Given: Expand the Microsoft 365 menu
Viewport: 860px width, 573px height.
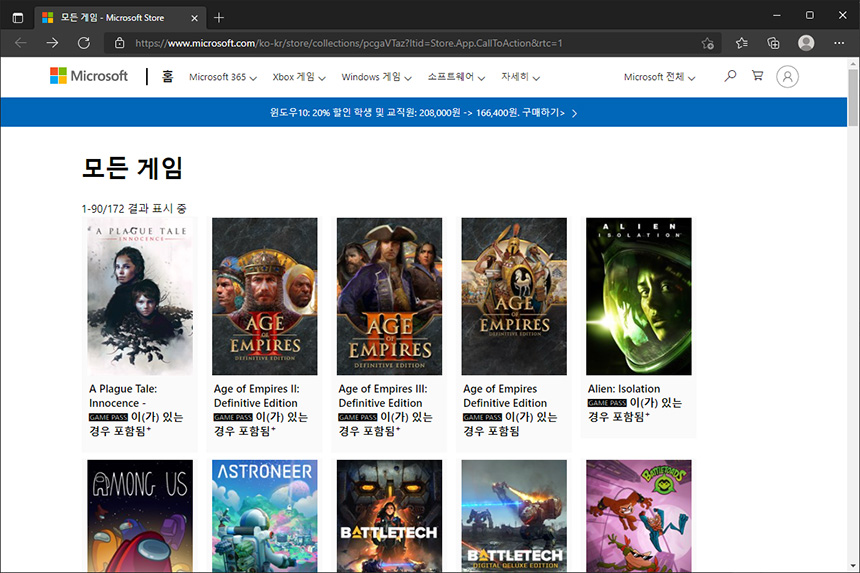Looking at the screenshot, I should click(223, 77).
